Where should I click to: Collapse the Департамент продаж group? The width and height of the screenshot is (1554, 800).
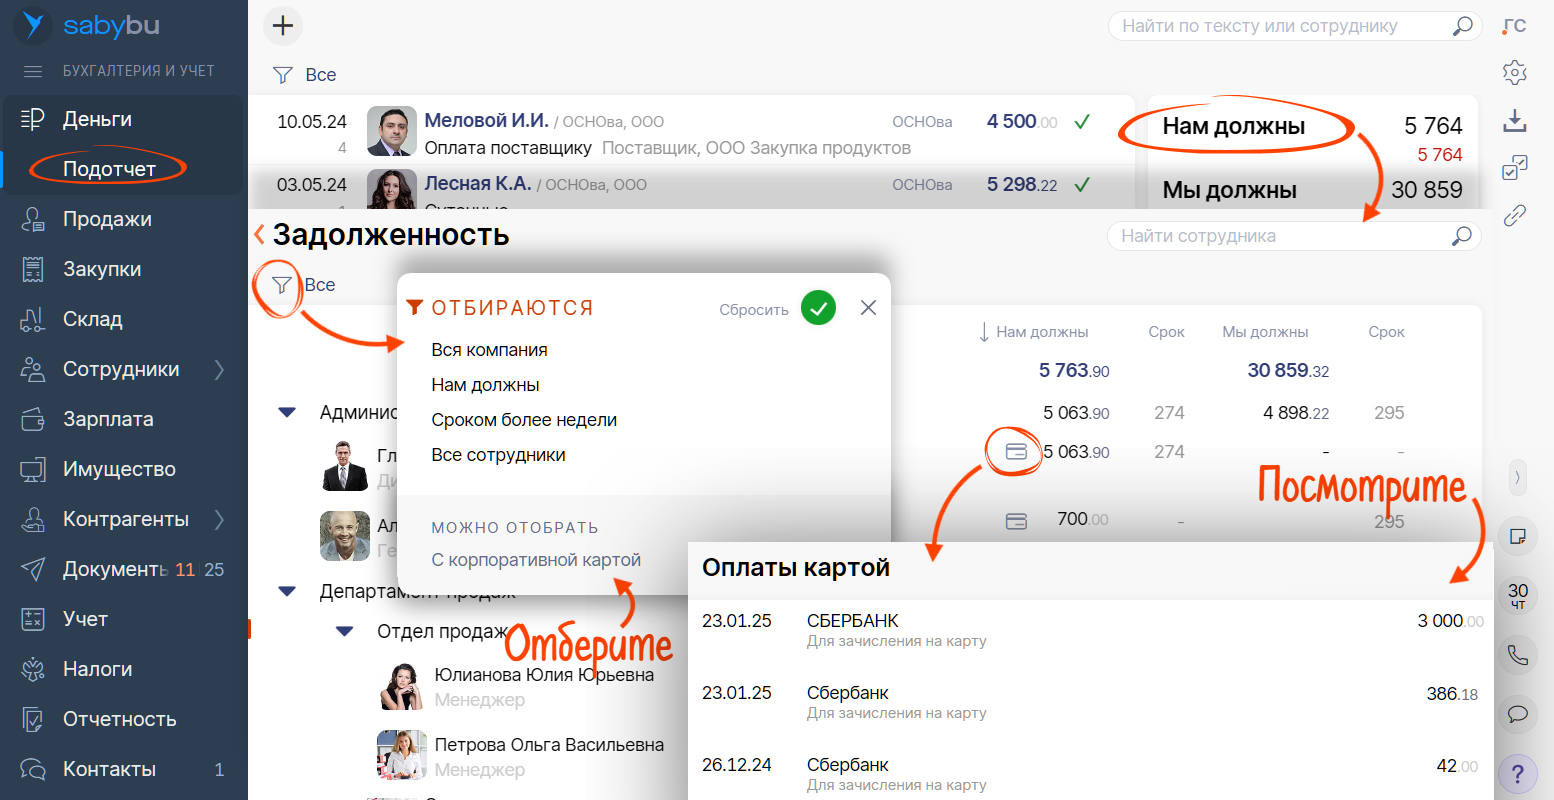click(287, 592)
